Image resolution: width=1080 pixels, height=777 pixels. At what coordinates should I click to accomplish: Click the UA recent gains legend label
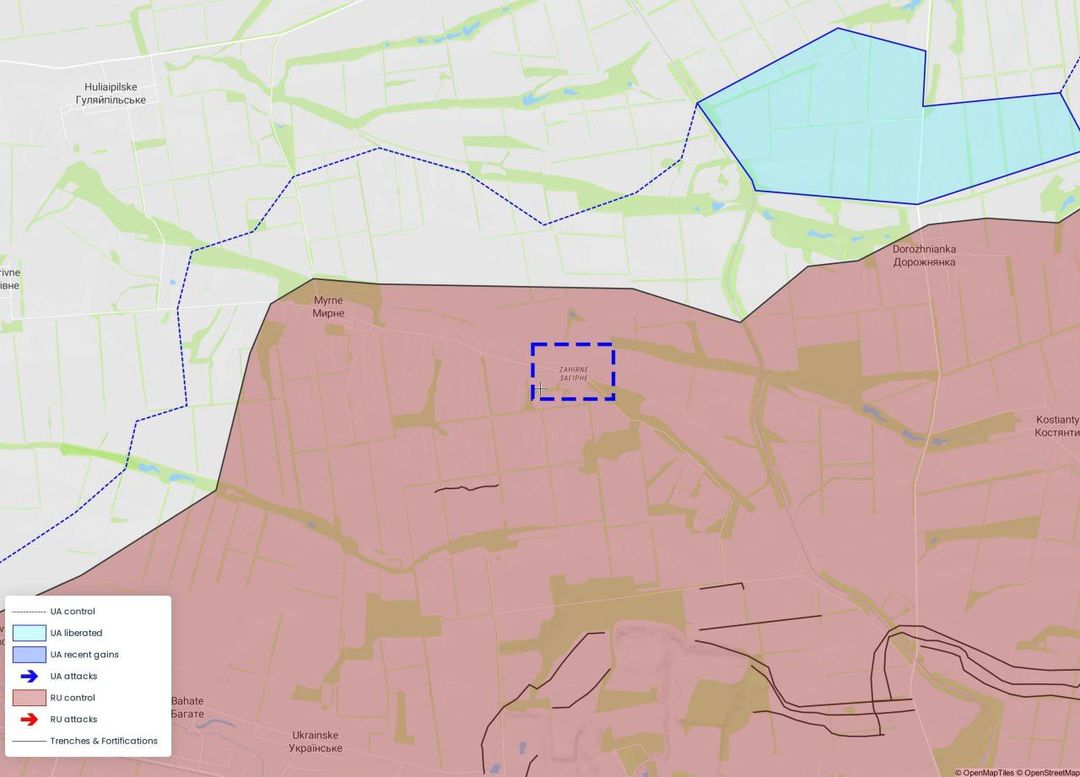click(x=85, y=654)
